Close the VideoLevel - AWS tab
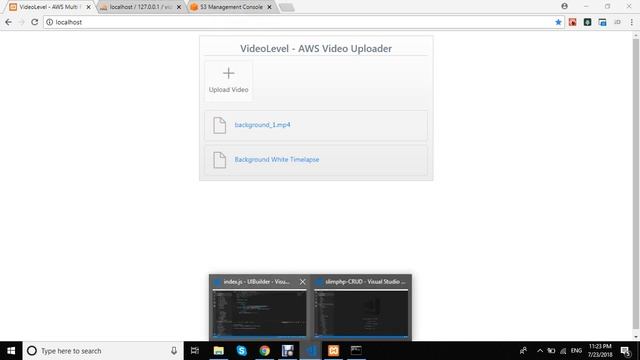Screen dimensions: 640x360 89,7
